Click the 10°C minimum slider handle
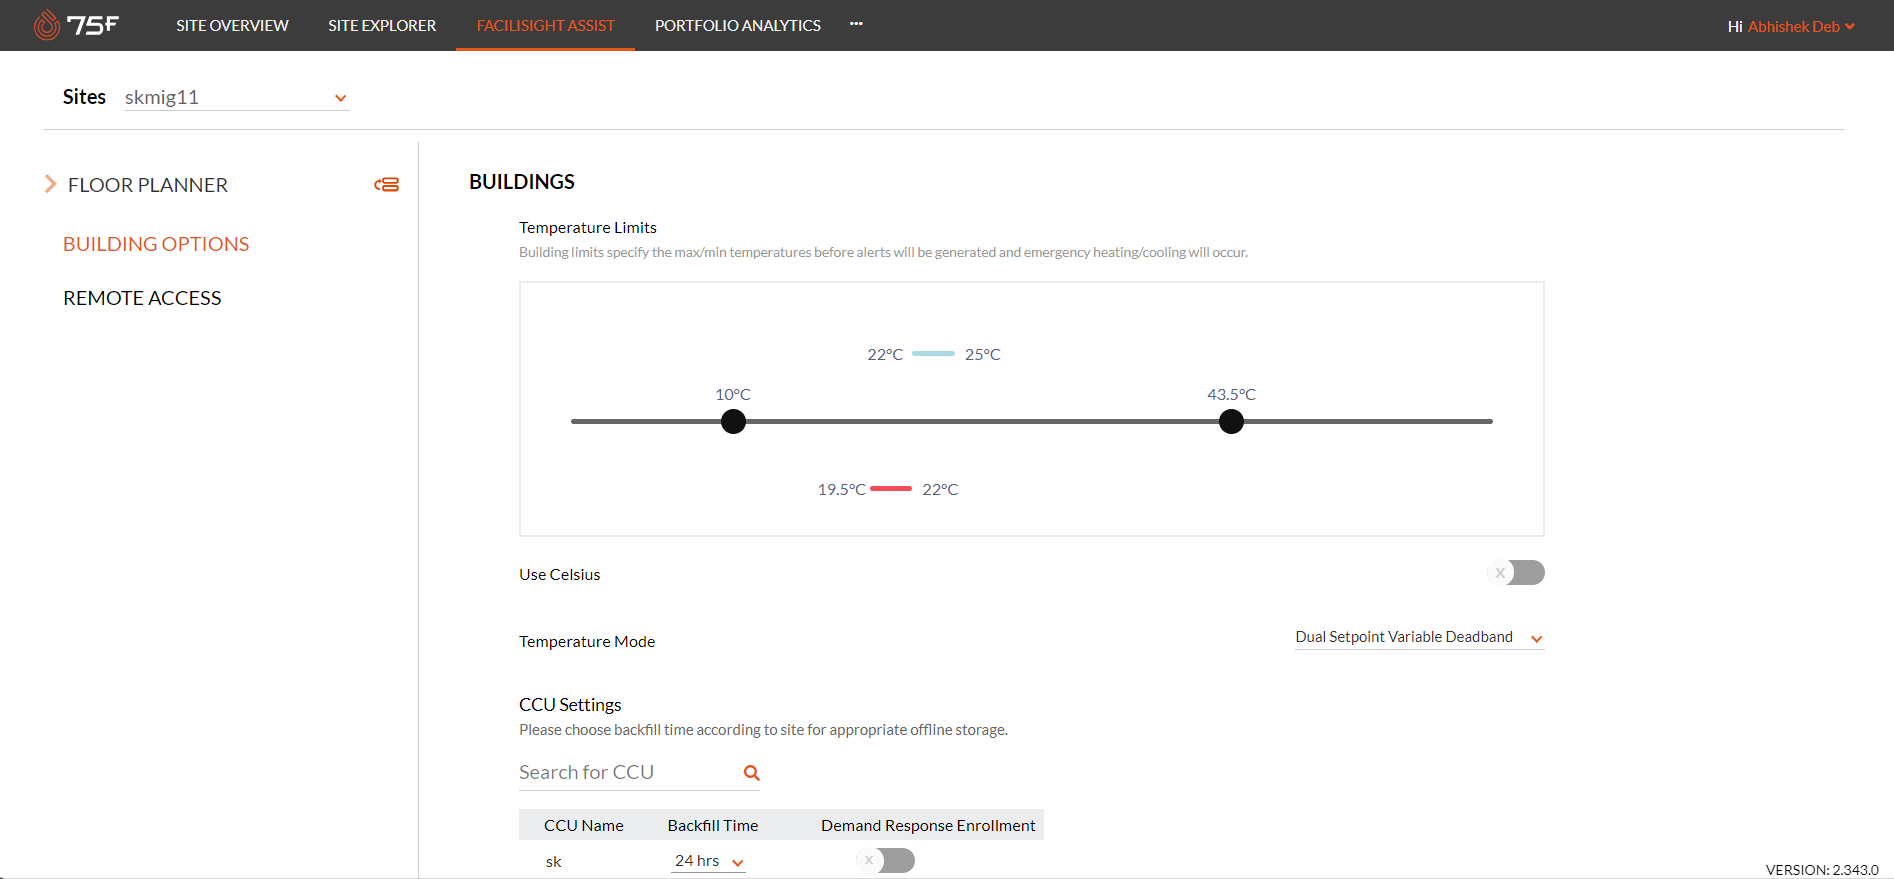Screen dimensions: 1894x879 click(733, 422)
